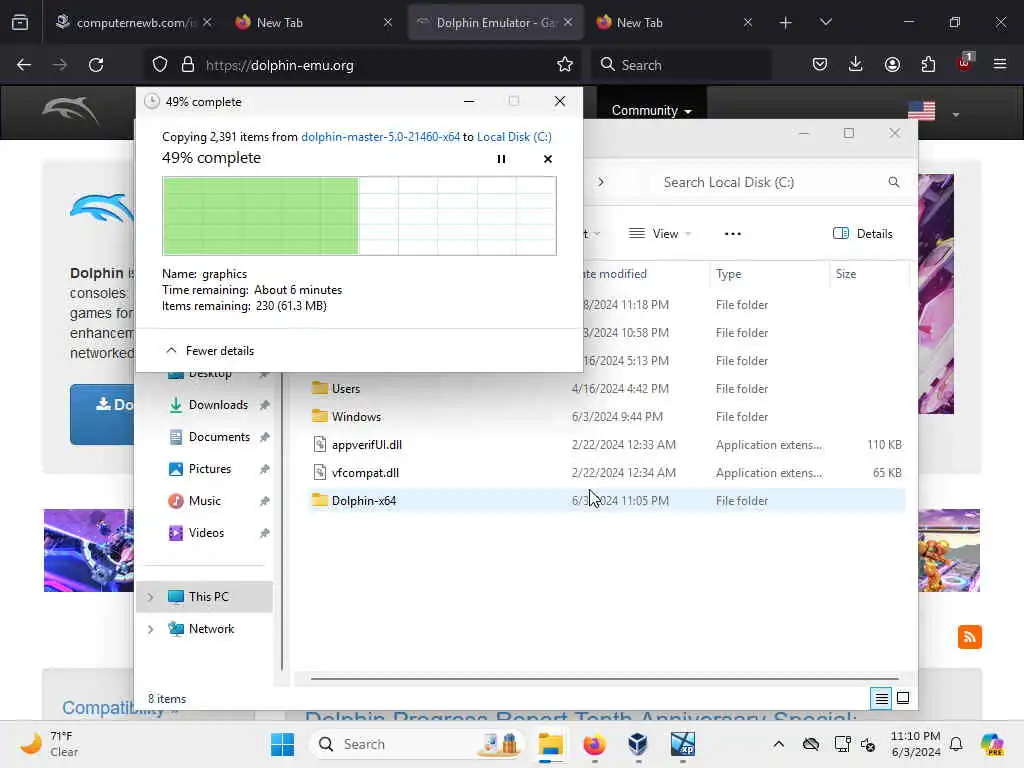
Task: Click the site security padlock icon
Action: pyautogui.click(x=188, y=65)
